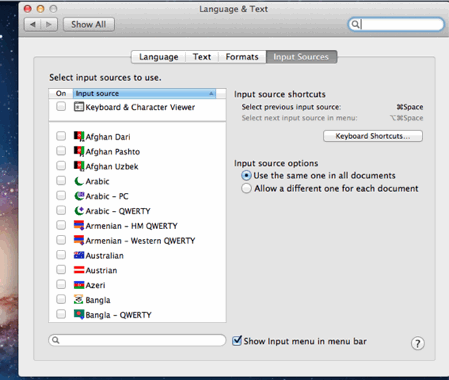Screen dimensions: 449x380
Task: Toggle sort order on Input source column arrow
Action: (x=211, y=94)
